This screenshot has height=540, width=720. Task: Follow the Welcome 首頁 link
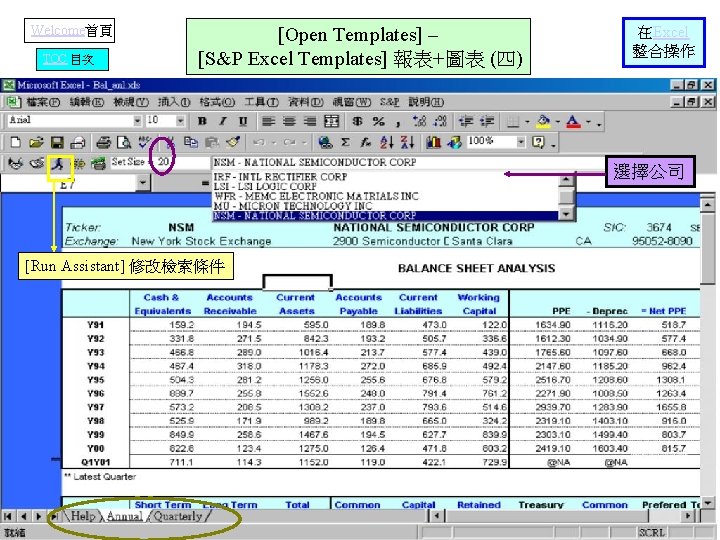coord(69,30)
